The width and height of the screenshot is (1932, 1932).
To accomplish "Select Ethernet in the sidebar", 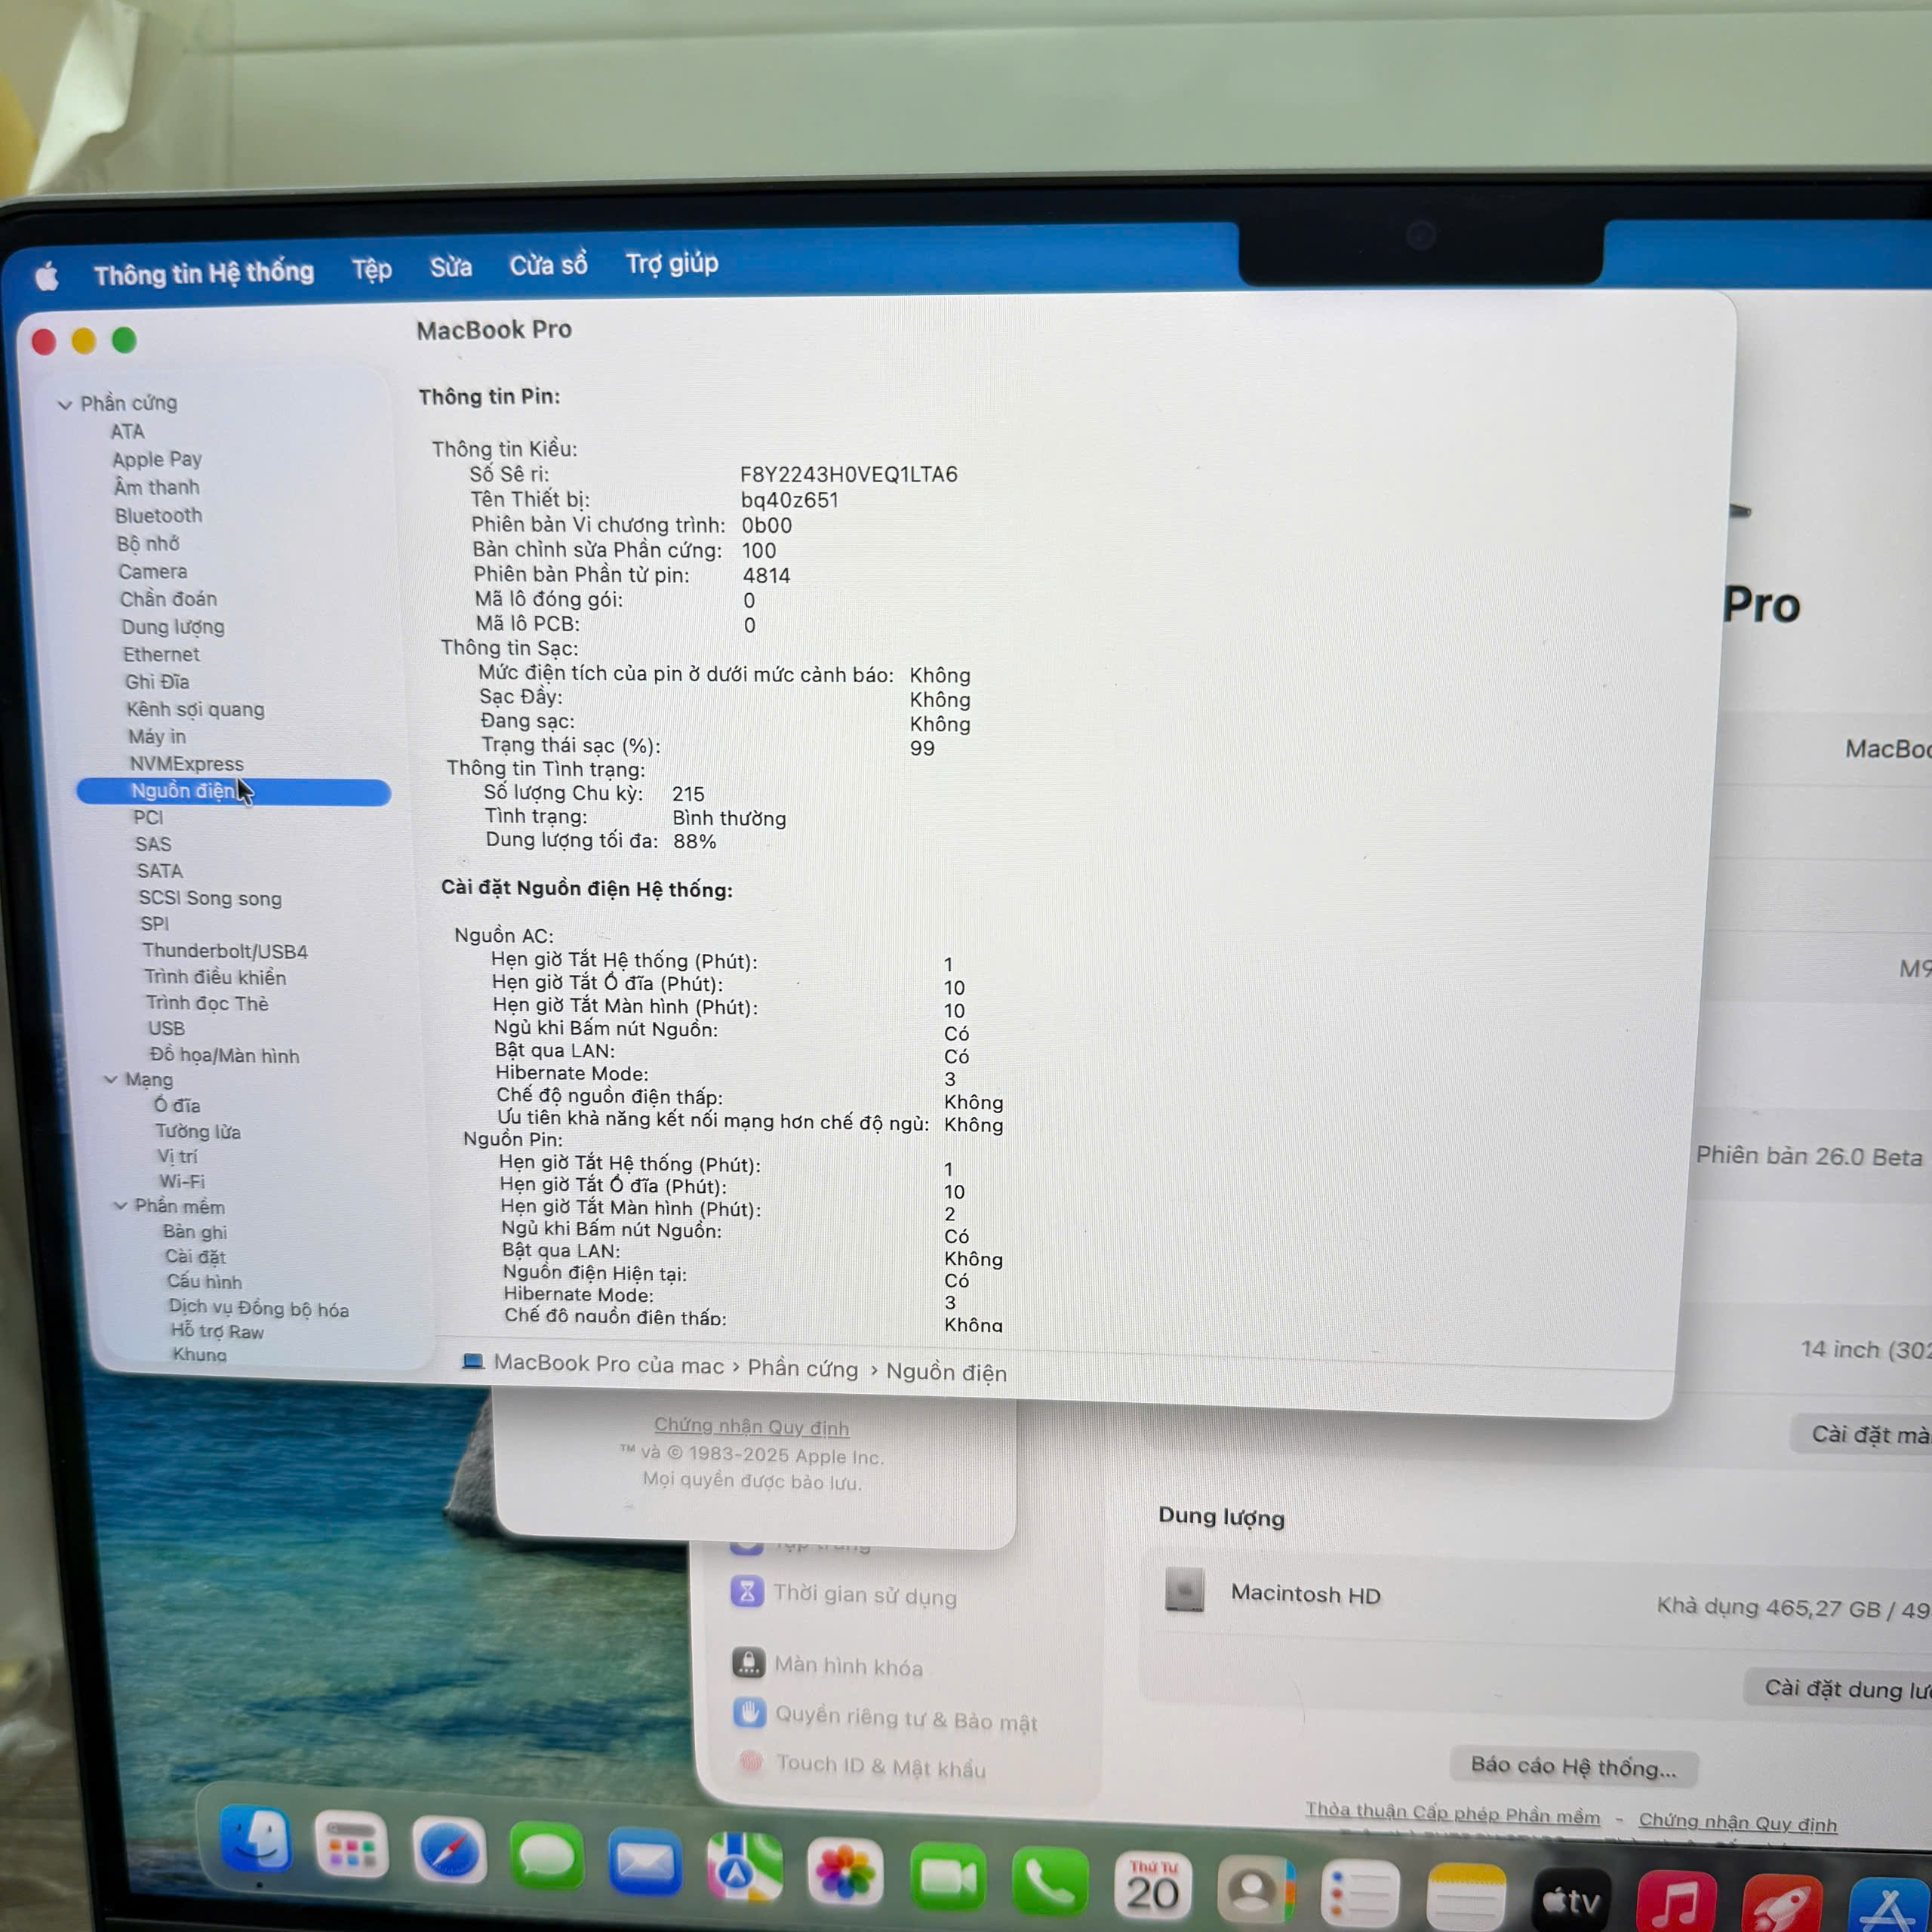I will [x=161, y=654].
